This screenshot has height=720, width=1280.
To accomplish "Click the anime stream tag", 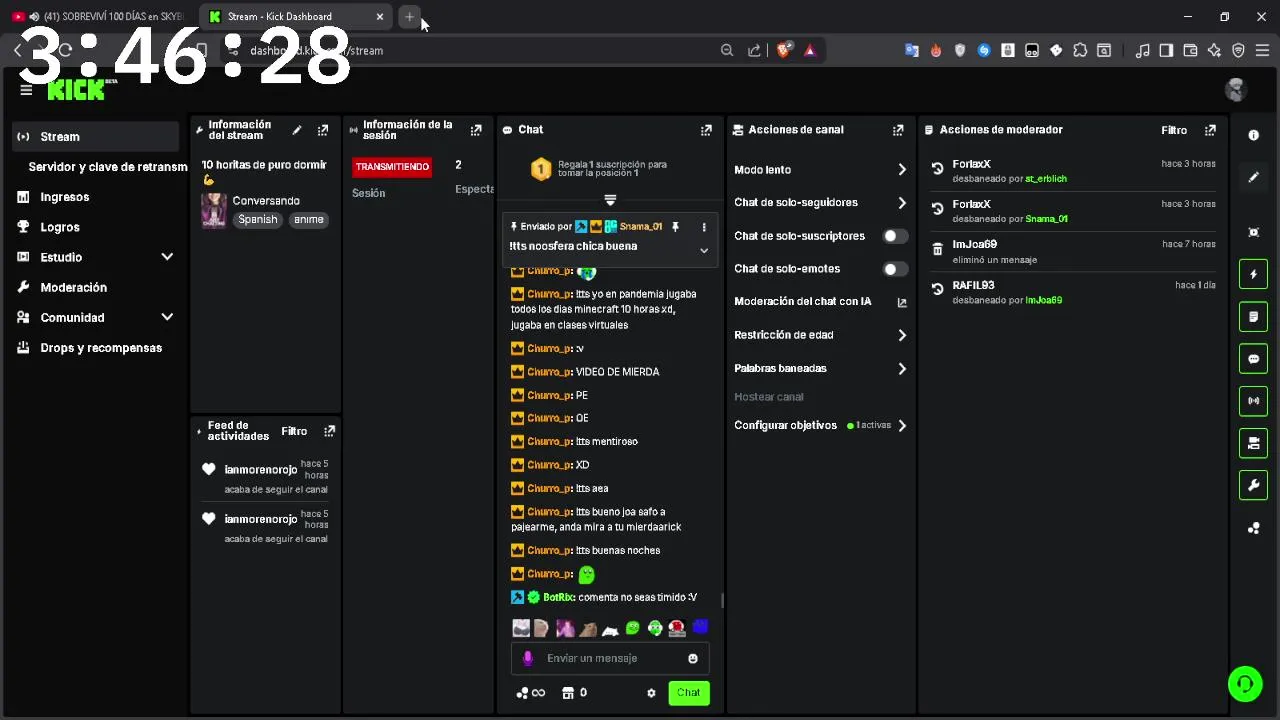I will pyautogui.click(x=308, y=219).
